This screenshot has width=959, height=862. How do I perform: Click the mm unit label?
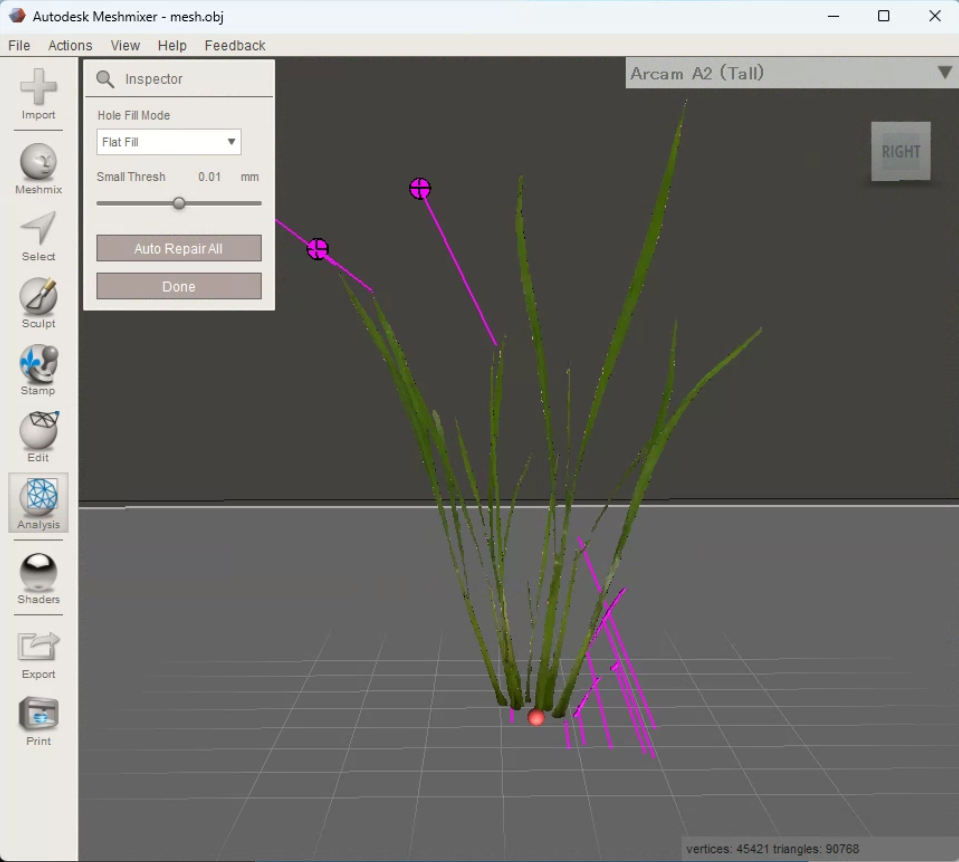coord(250,177)
